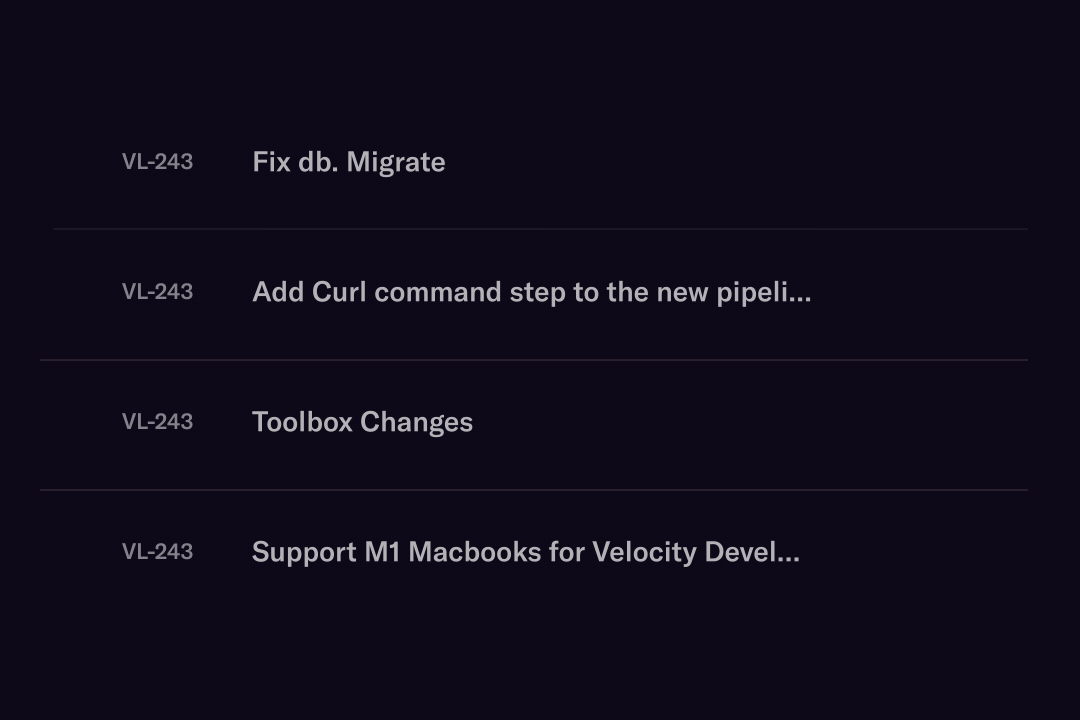Open the "Fix db. Migrate" issue
This screenshot has width=1080, height=720.
(x=348, y=162)
